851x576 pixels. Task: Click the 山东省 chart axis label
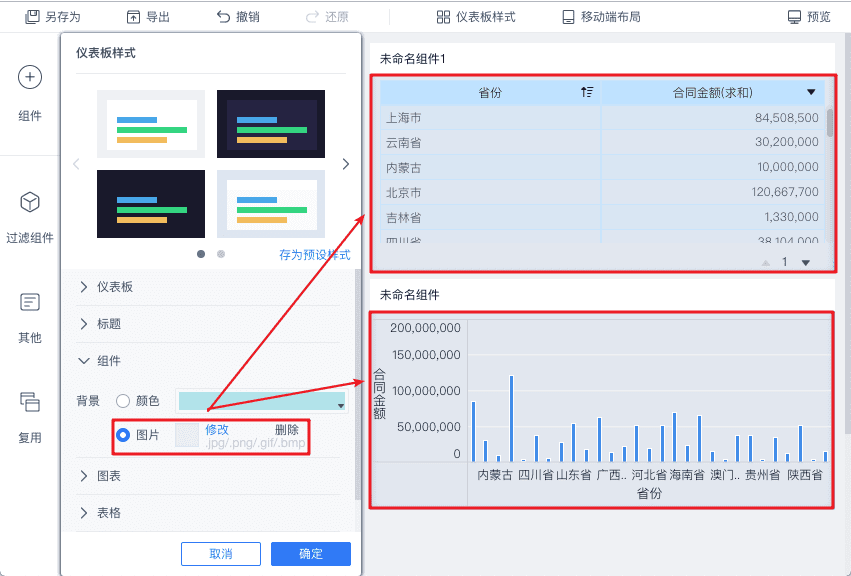click(x=574, y=475)
